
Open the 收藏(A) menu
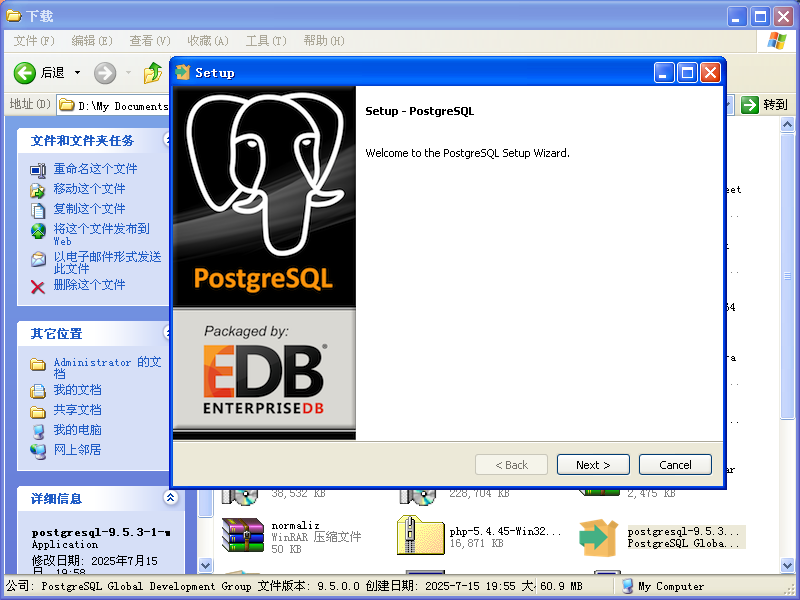pos(208,41)
